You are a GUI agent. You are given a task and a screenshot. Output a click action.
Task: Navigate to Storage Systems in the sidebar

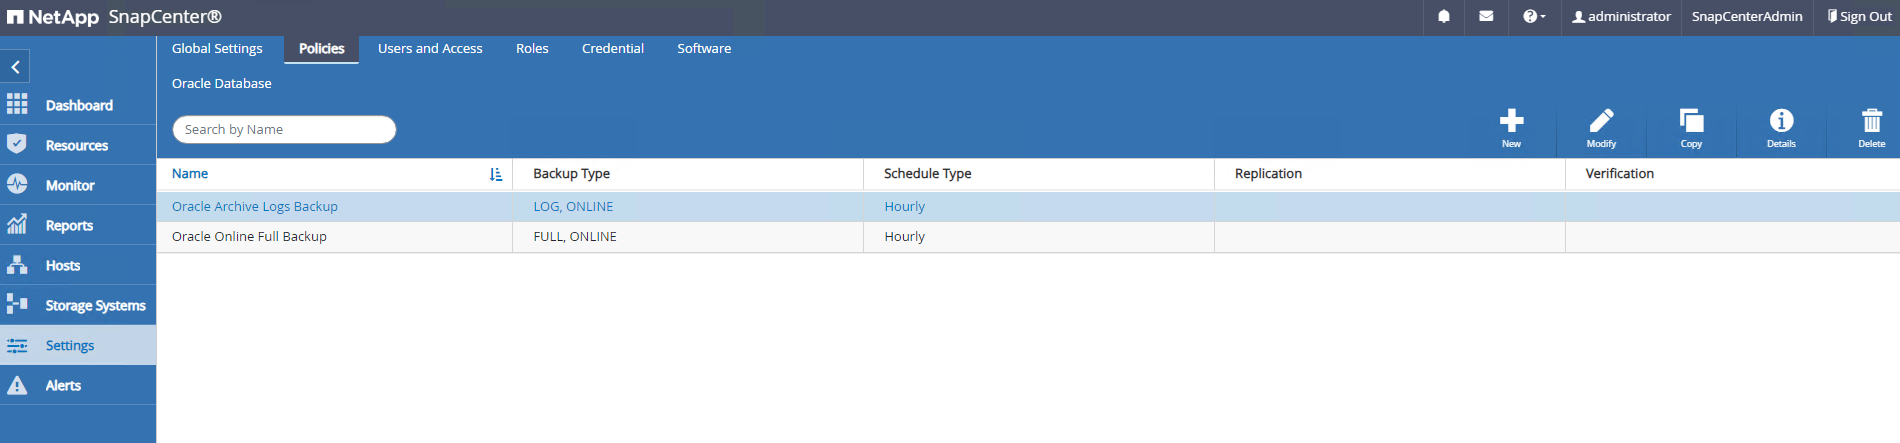(x=95, y=306)
